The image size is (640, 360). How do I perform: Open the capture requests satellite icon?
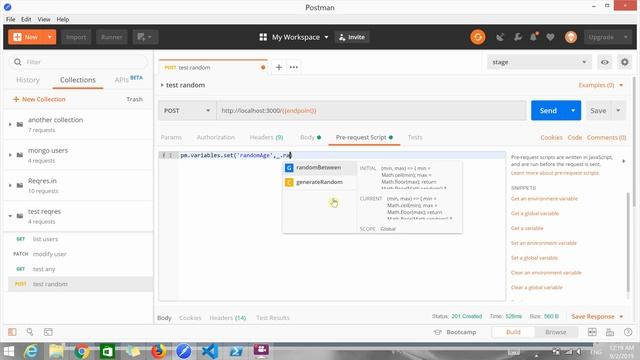(x=500, y=37)
